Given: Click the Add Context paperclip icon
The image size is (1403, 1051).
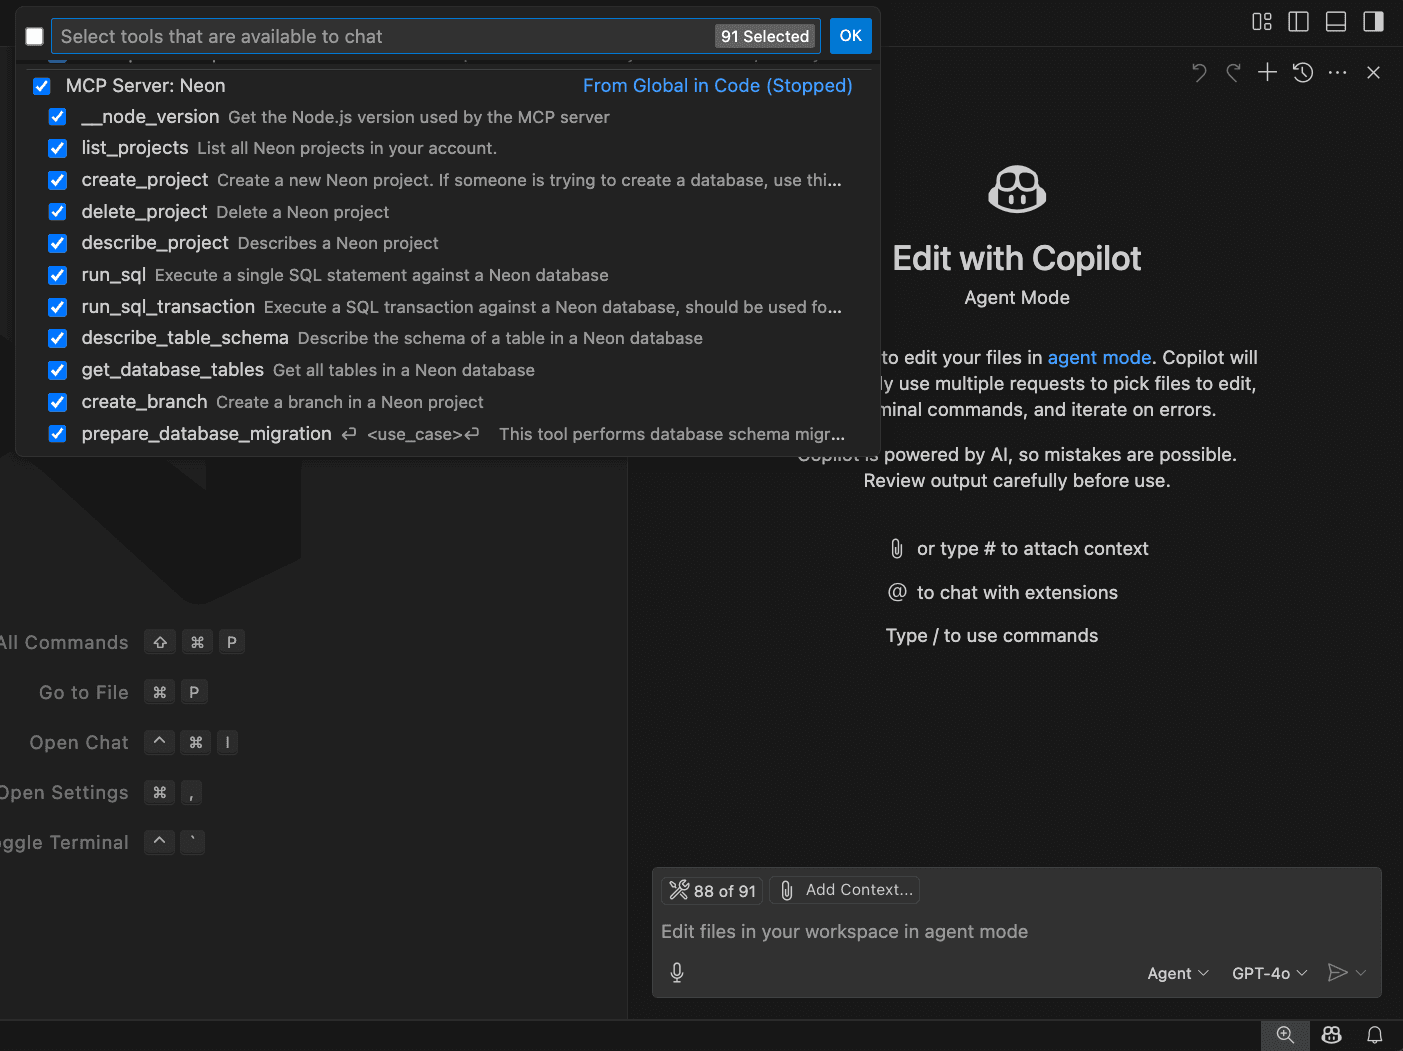Looking at the screenshot, I should click(787, 889).
